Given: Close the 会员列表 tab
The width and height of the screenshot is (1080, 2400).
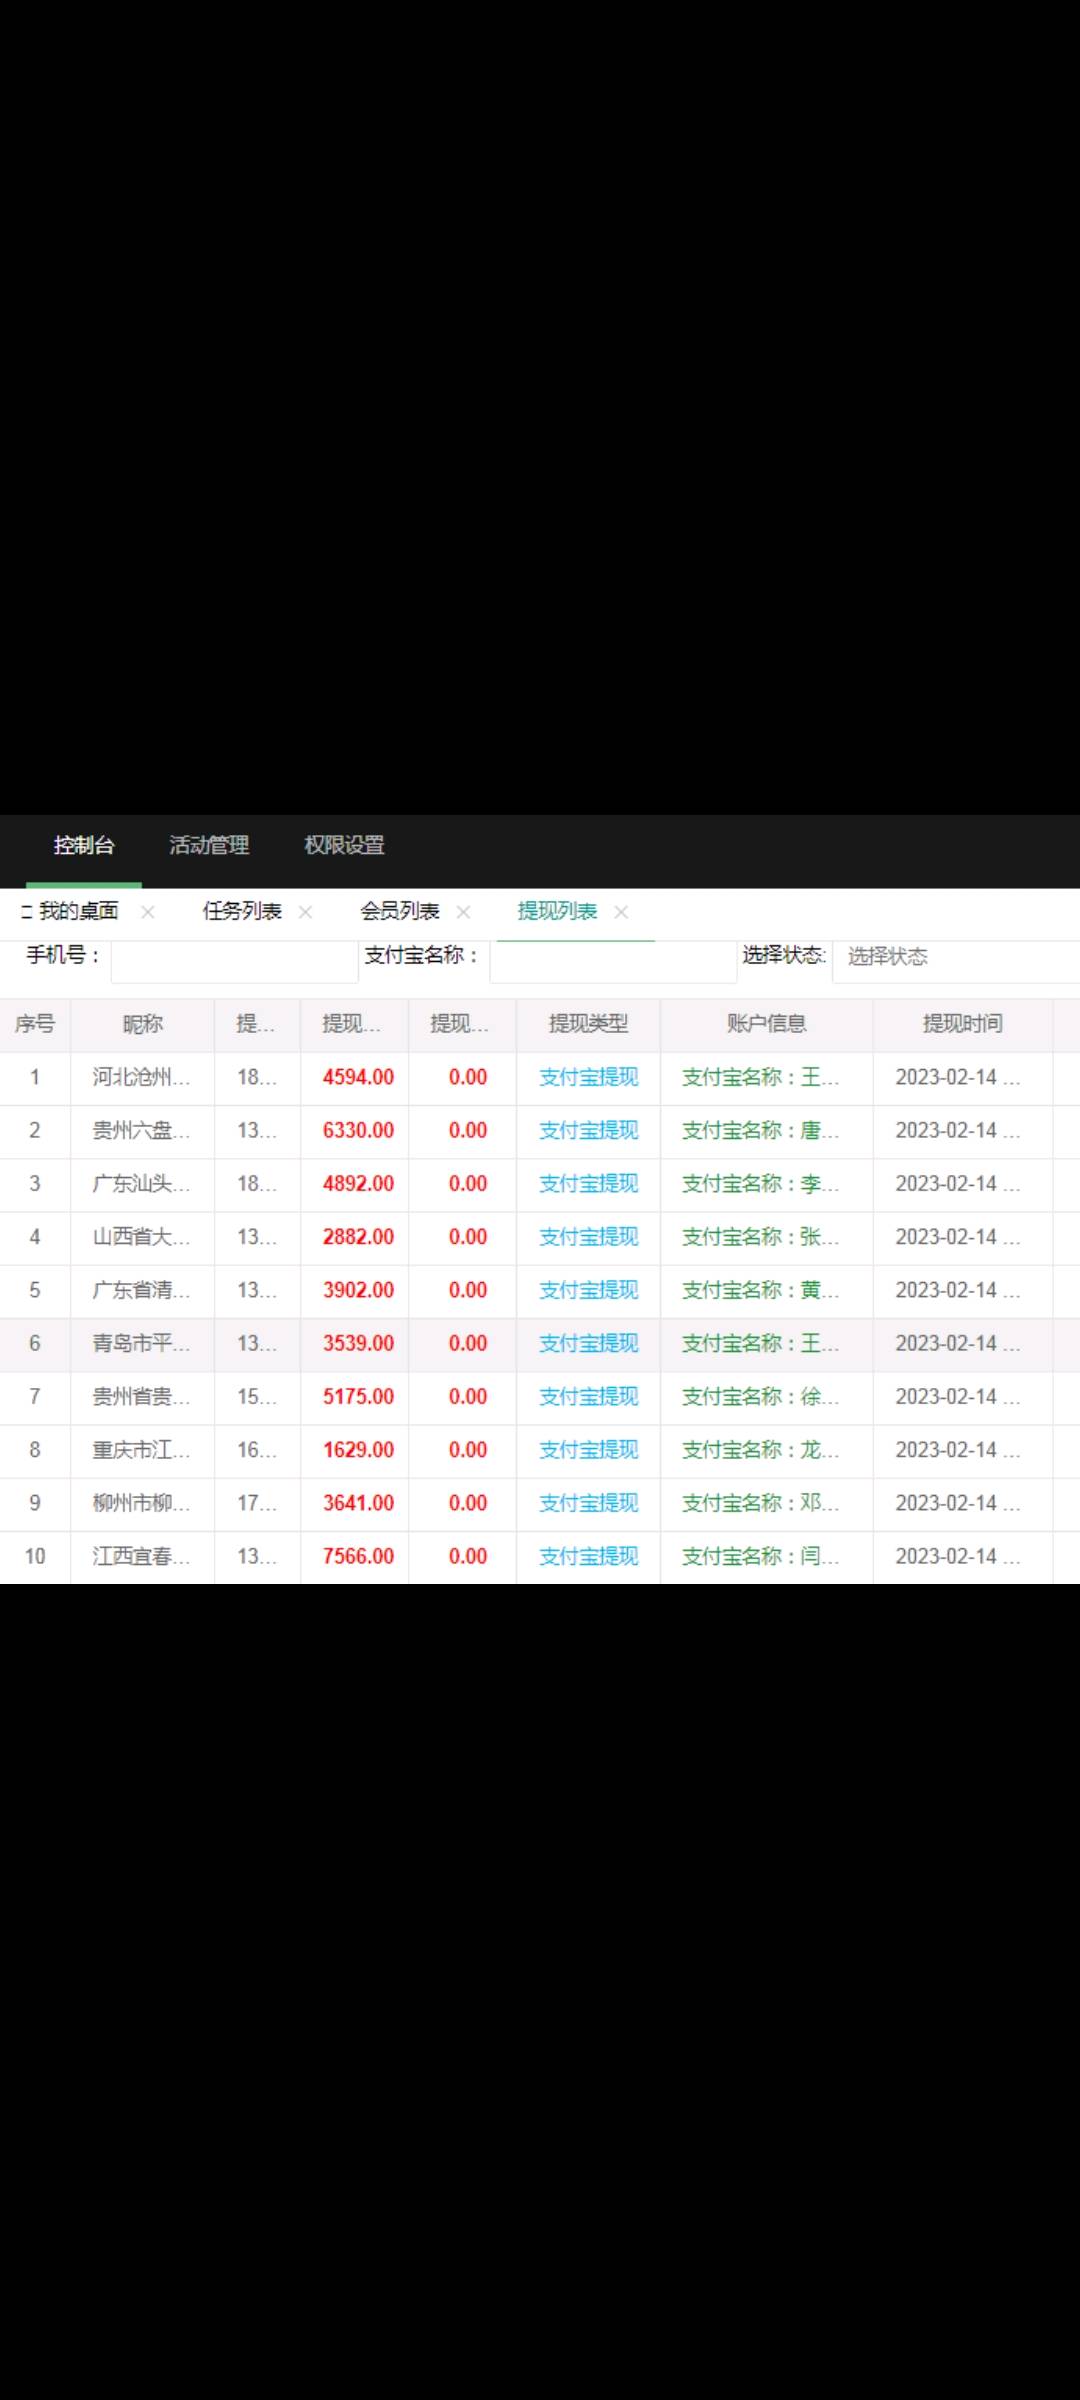Looking at the screenshot, I should point(463,912).
